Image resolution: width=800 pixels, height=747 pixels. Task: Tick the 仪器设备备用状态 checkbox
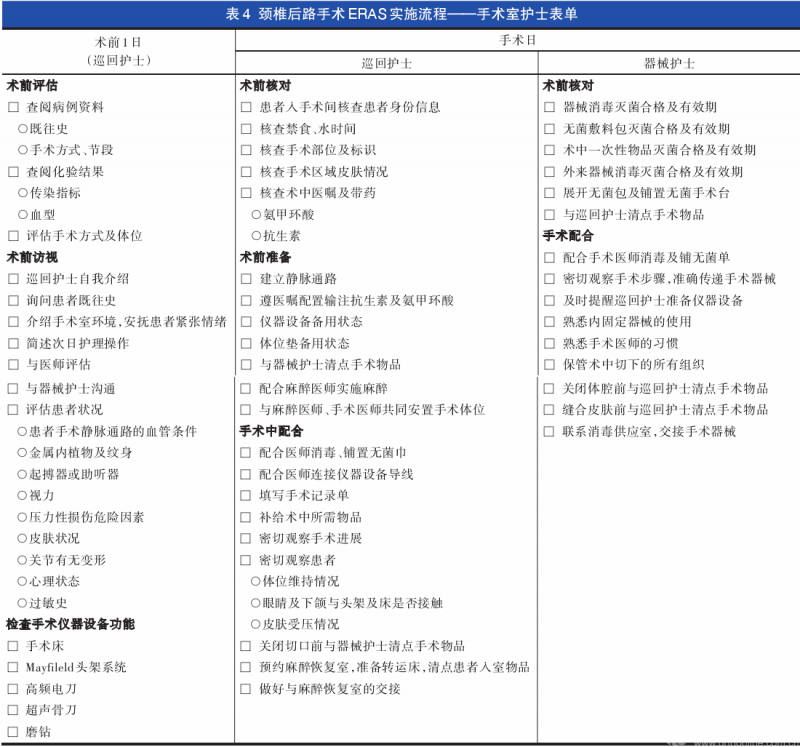246,322
